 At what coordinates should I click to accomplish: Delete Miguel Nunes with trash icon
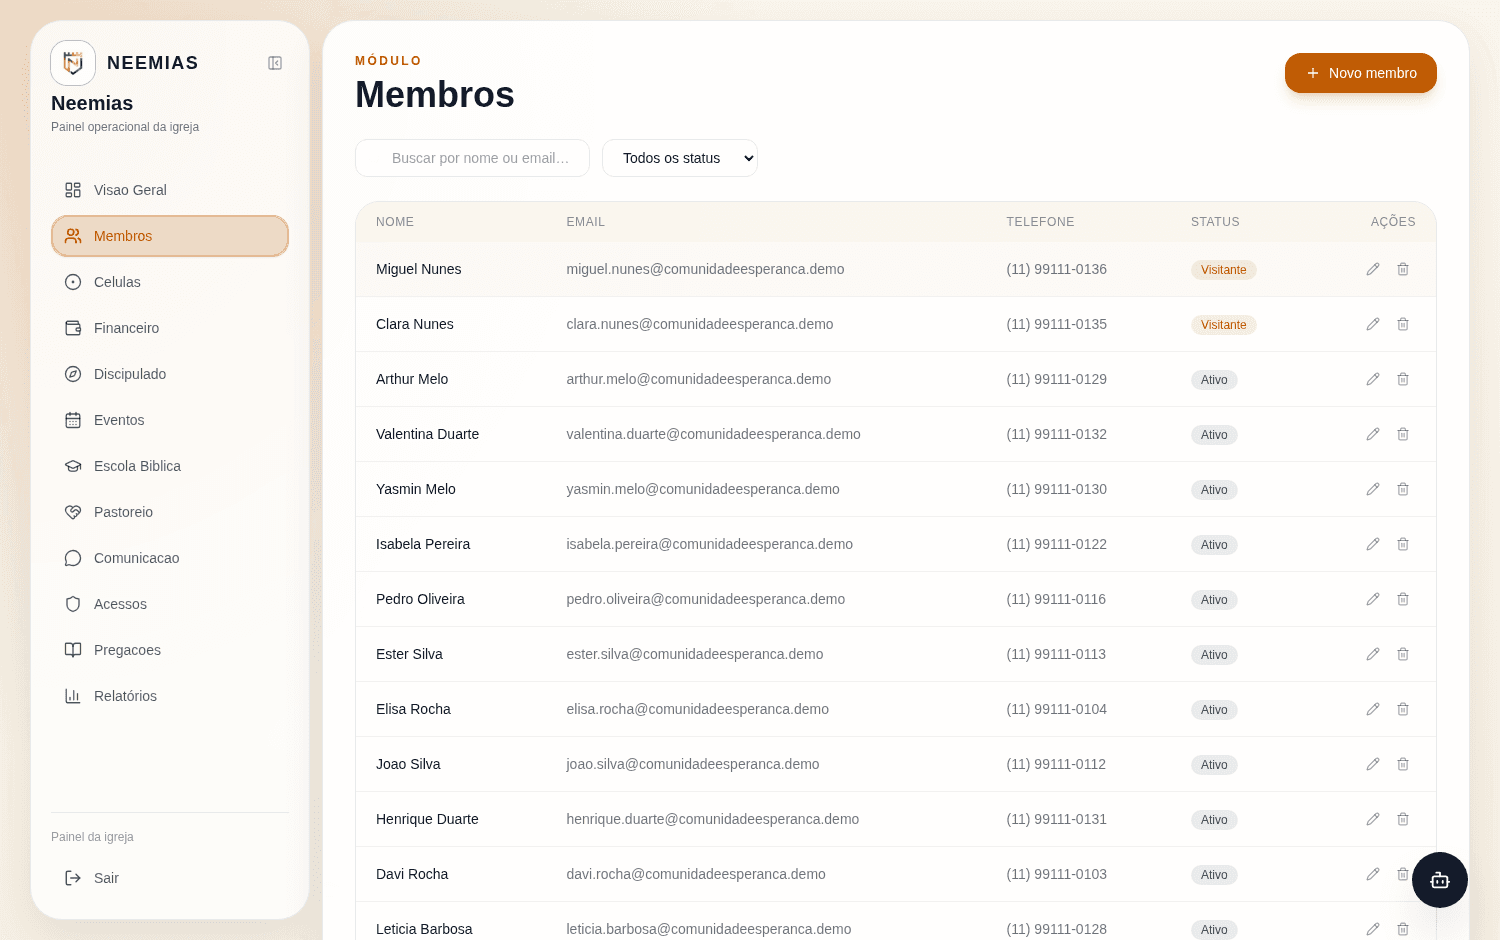pyautogui.click(x=1403, y=269)
